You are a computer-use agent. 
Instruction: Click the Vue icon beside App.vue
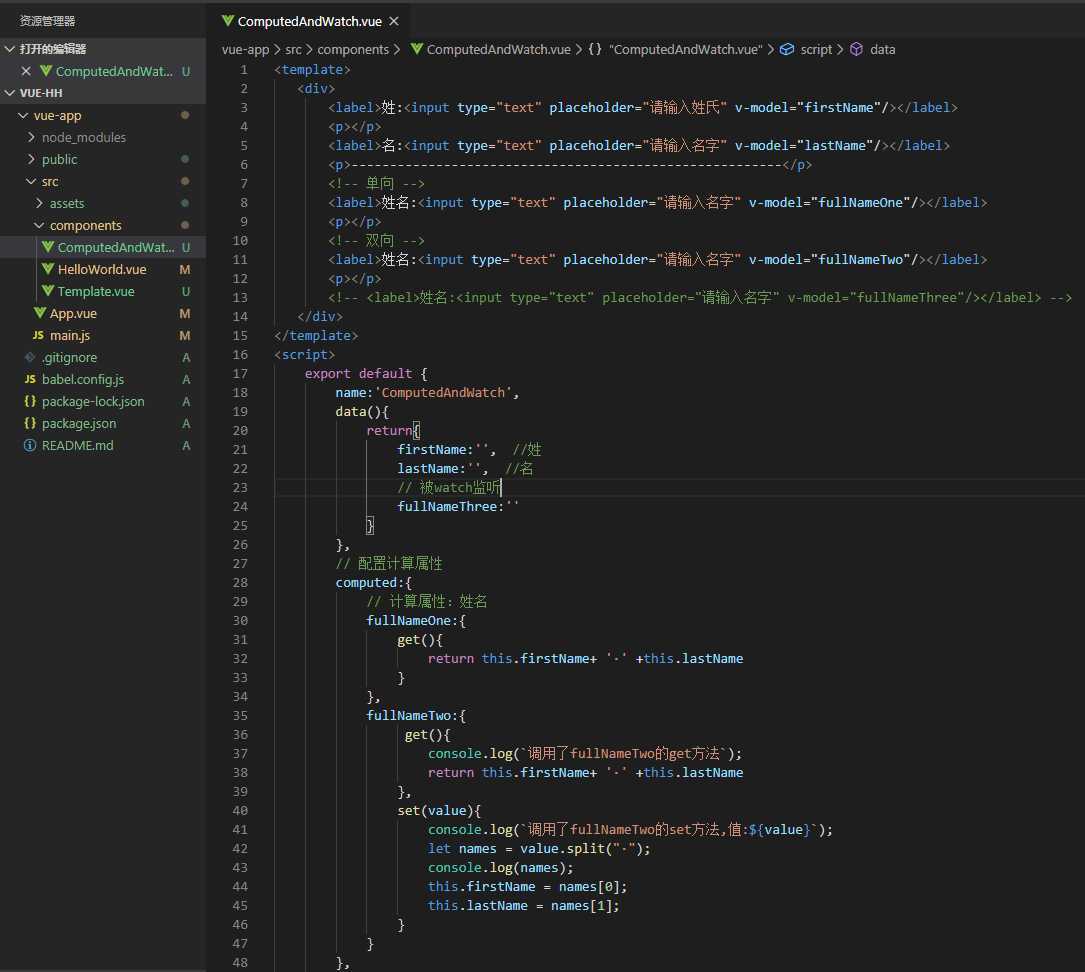[x=40, y=313]
